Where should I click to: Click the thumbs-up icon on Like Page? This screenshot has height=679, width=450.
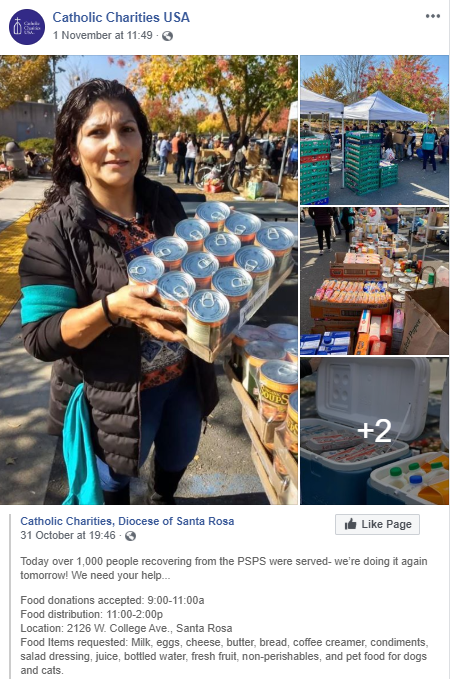(350, 524)
